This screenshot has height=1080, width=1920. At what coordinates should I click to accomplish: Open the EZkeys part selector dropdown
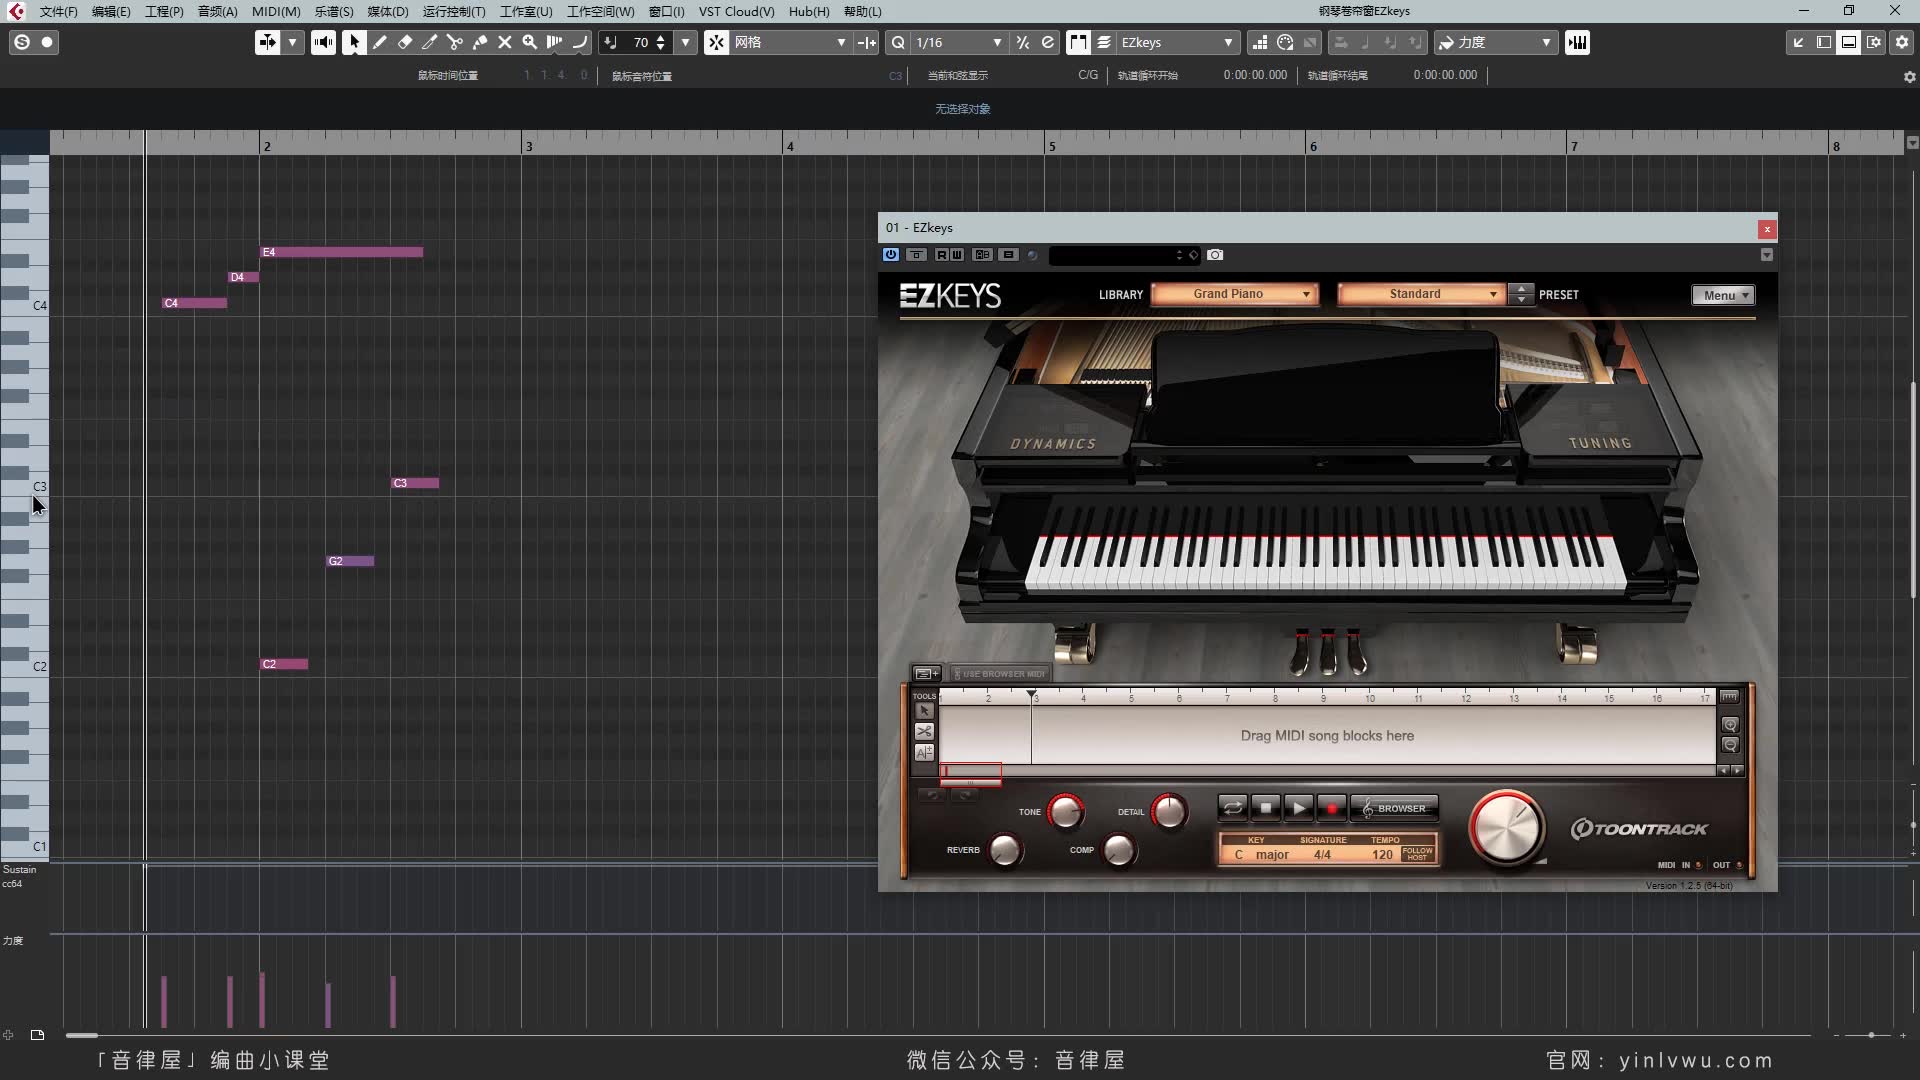pos(1177,42)
